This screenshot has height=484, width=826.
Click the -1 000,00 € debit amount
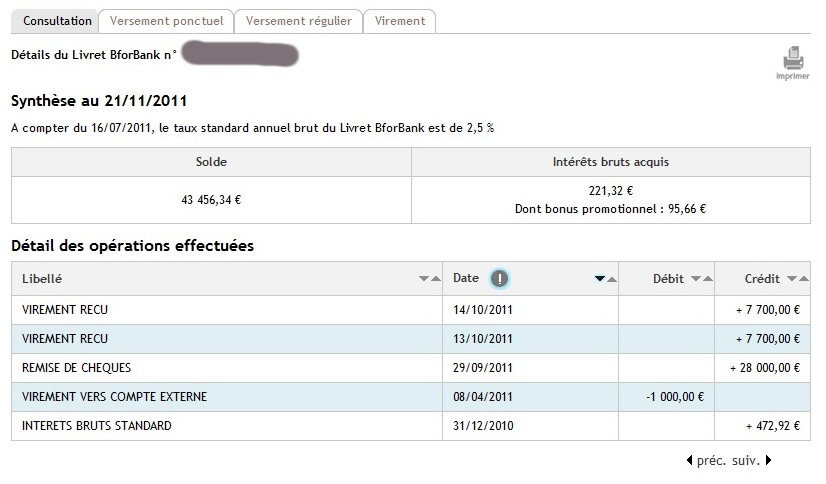click(x=675, y=397)
